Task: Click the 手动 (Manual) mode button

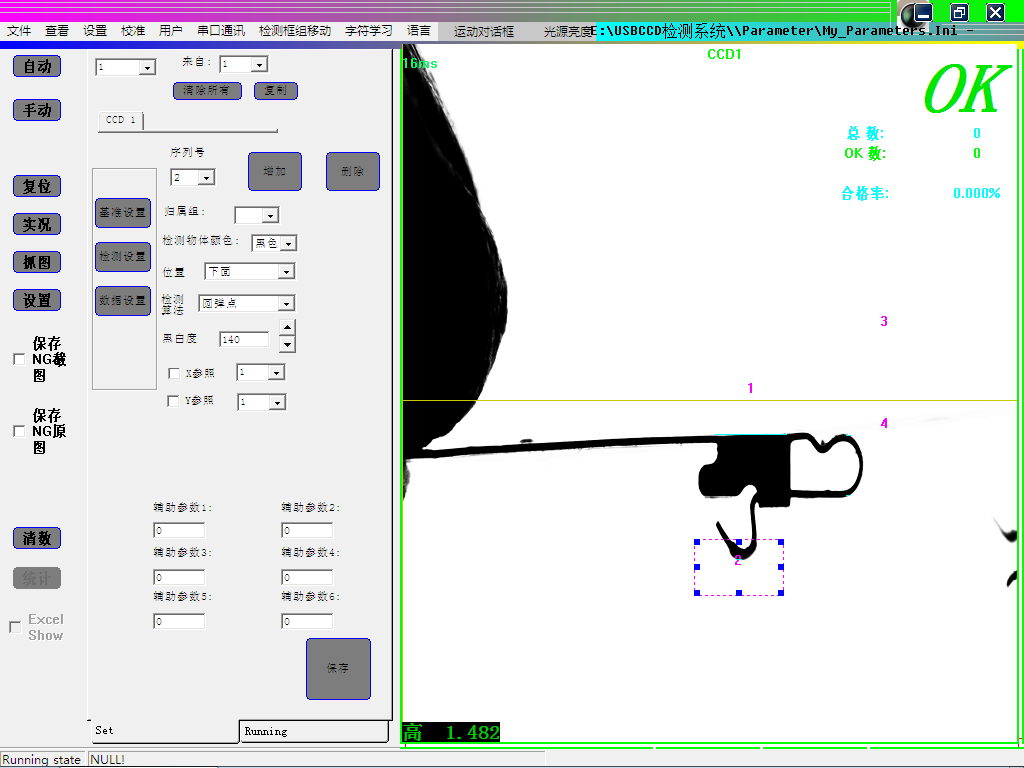Action: click(37, 110)
